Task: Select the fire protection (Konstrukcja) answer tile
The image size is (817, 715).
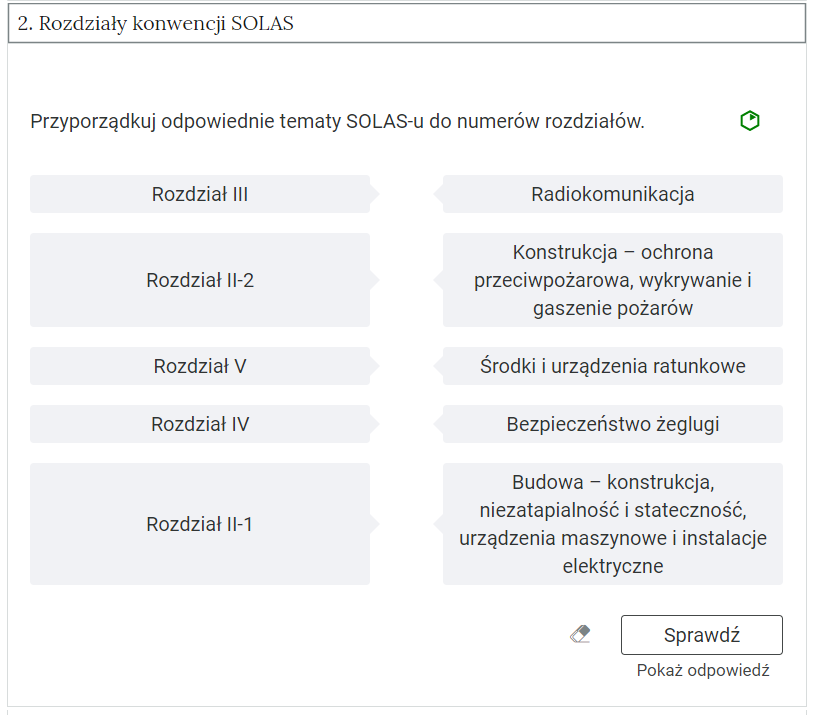Action: point(612,280)
